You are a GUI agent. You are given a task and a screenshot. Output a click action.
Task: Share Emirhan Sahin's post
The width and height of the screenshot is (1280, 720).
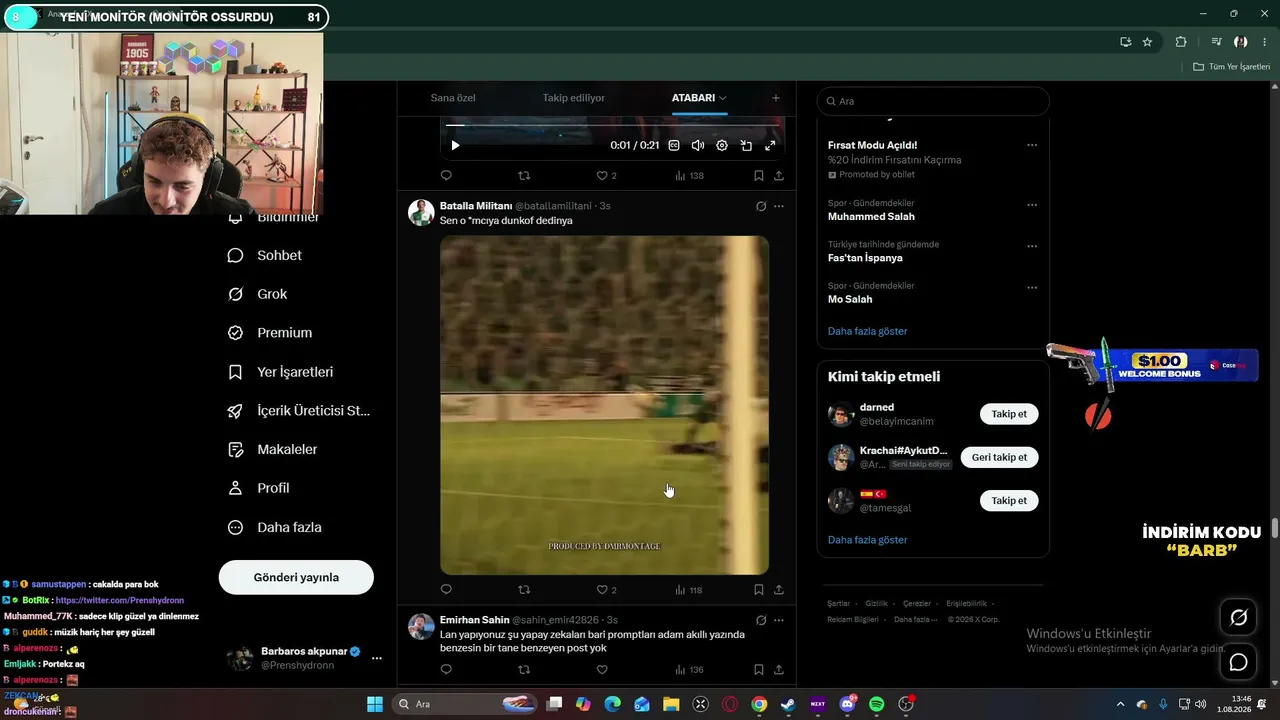[779, 670]
